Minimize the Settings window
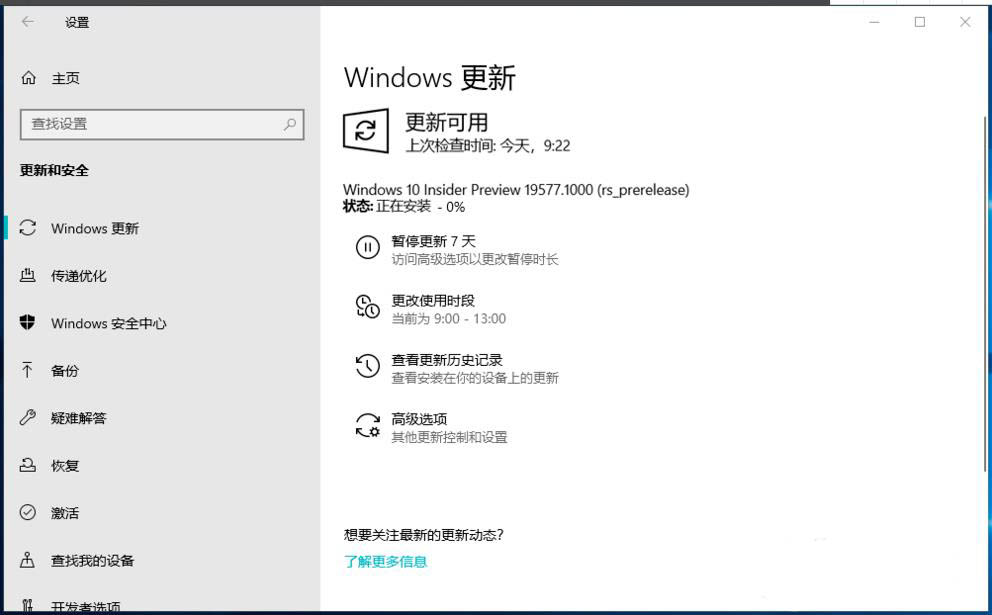 tap(874, 22)
